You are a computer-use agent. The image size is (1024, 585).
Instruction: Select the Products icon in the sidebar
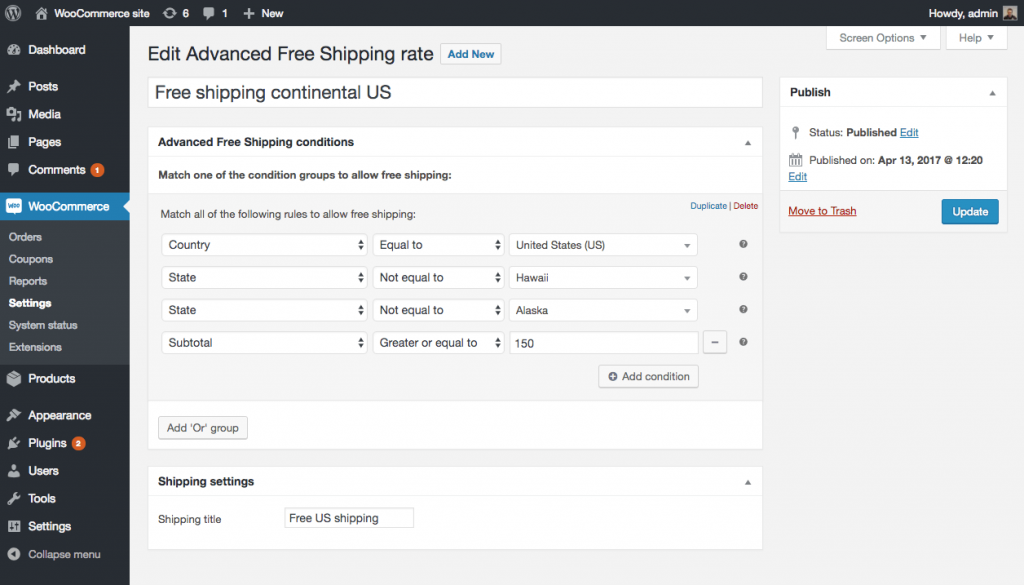tap(14, 378)
